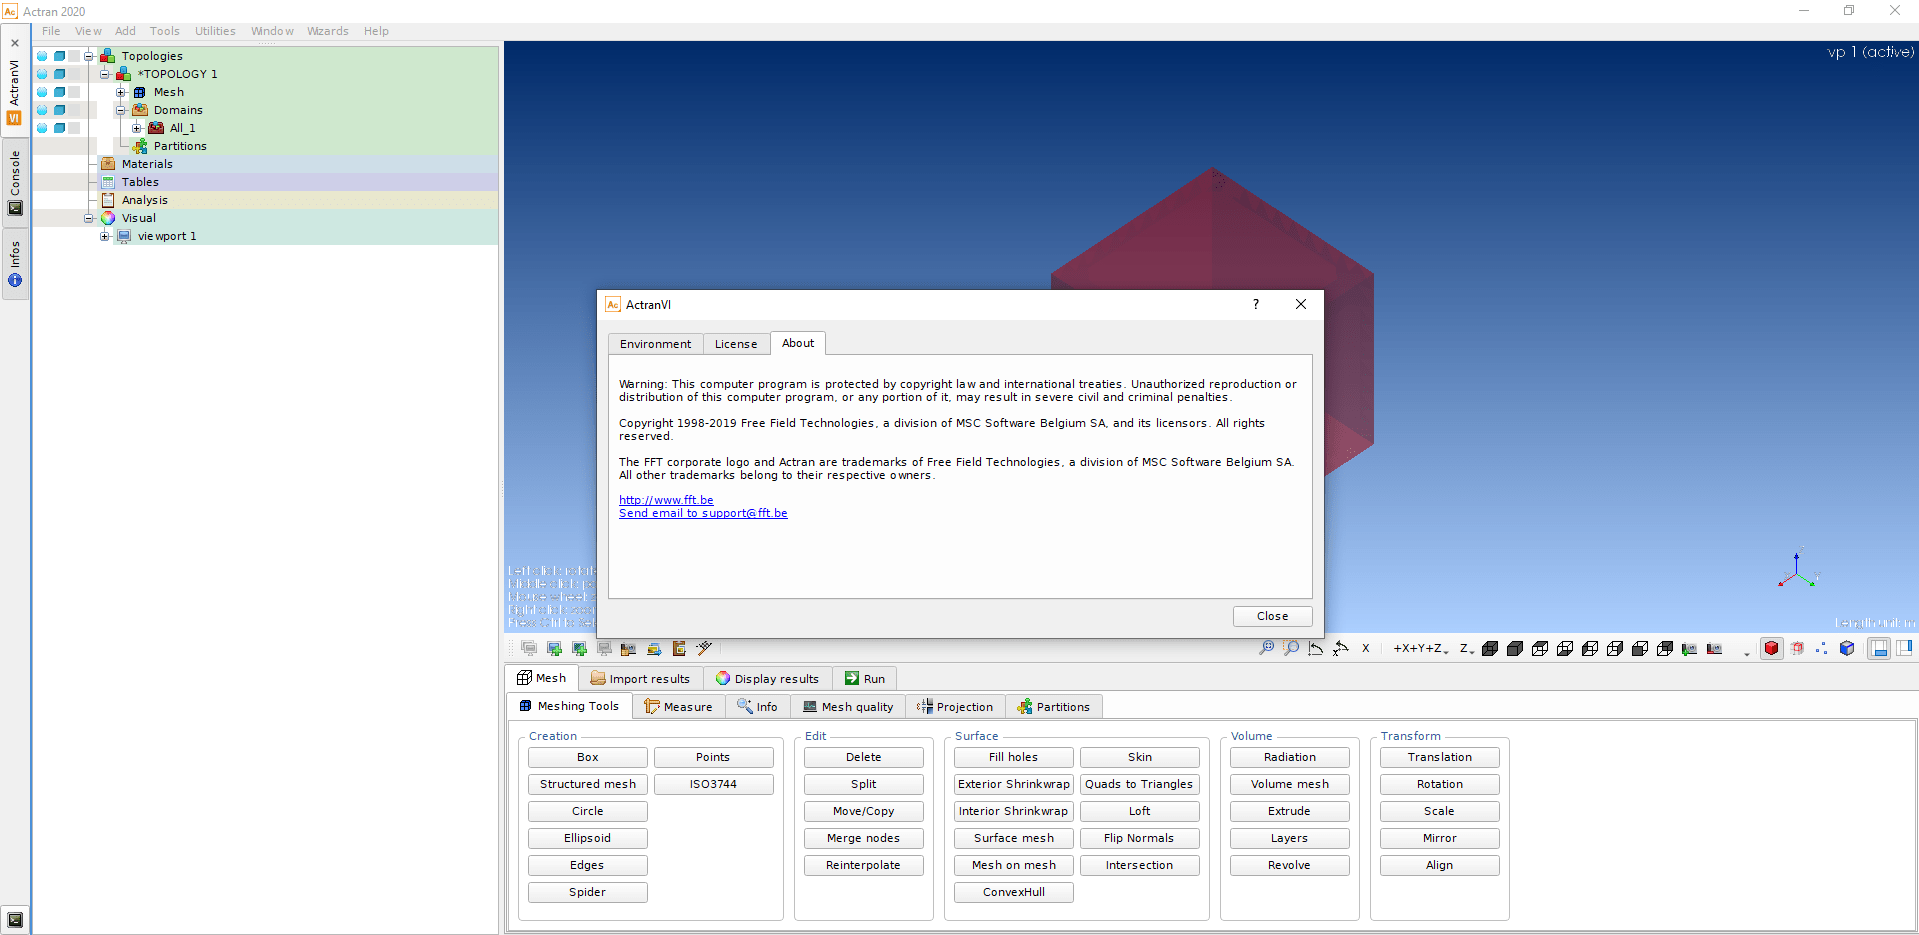Viewport: 1919px width, 935px height.
Task: Click the export image icon with blue arrow
Action: tap(654, 648)
